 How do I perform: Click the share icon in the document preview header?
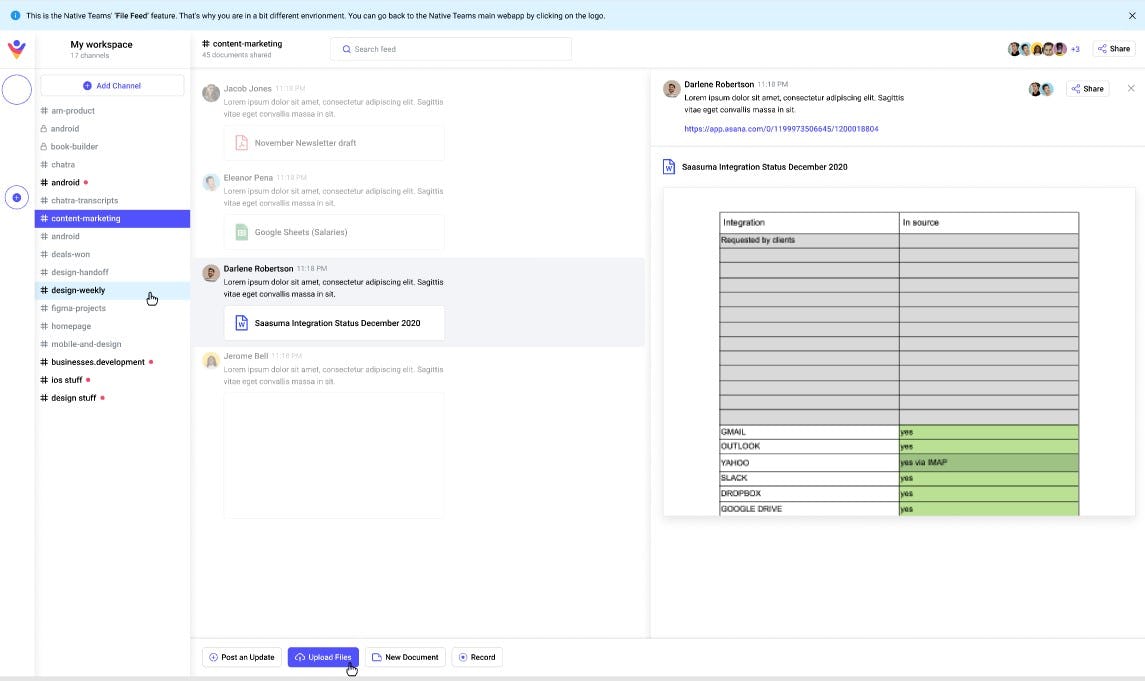point(1087,88)
